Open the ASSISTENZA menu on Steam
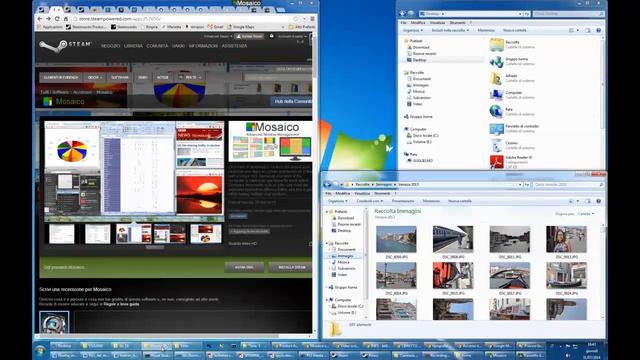This screenshot has height=360, width=640. 234,46
